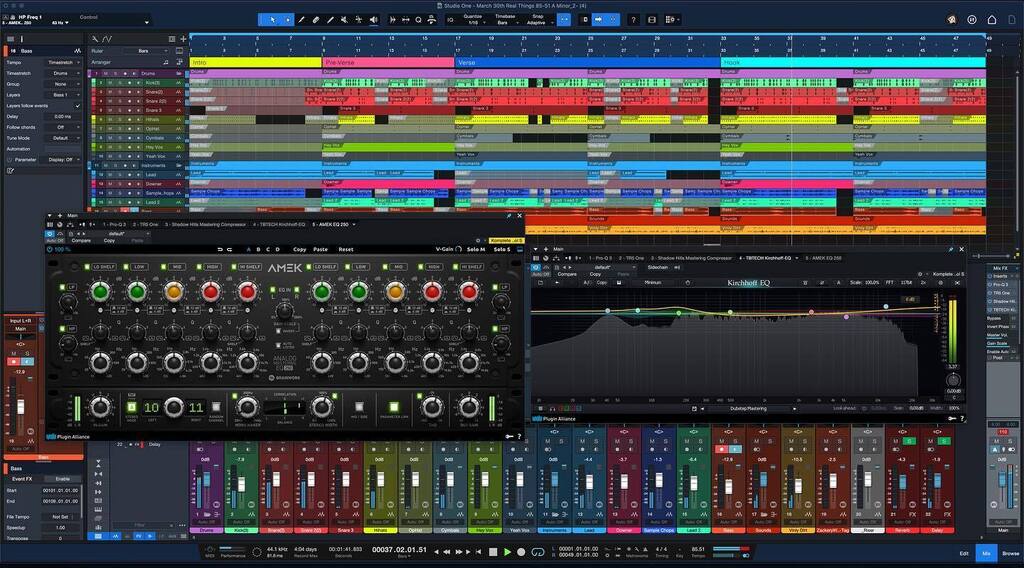Click Compare in the AMEK window header

click(81, 240)
